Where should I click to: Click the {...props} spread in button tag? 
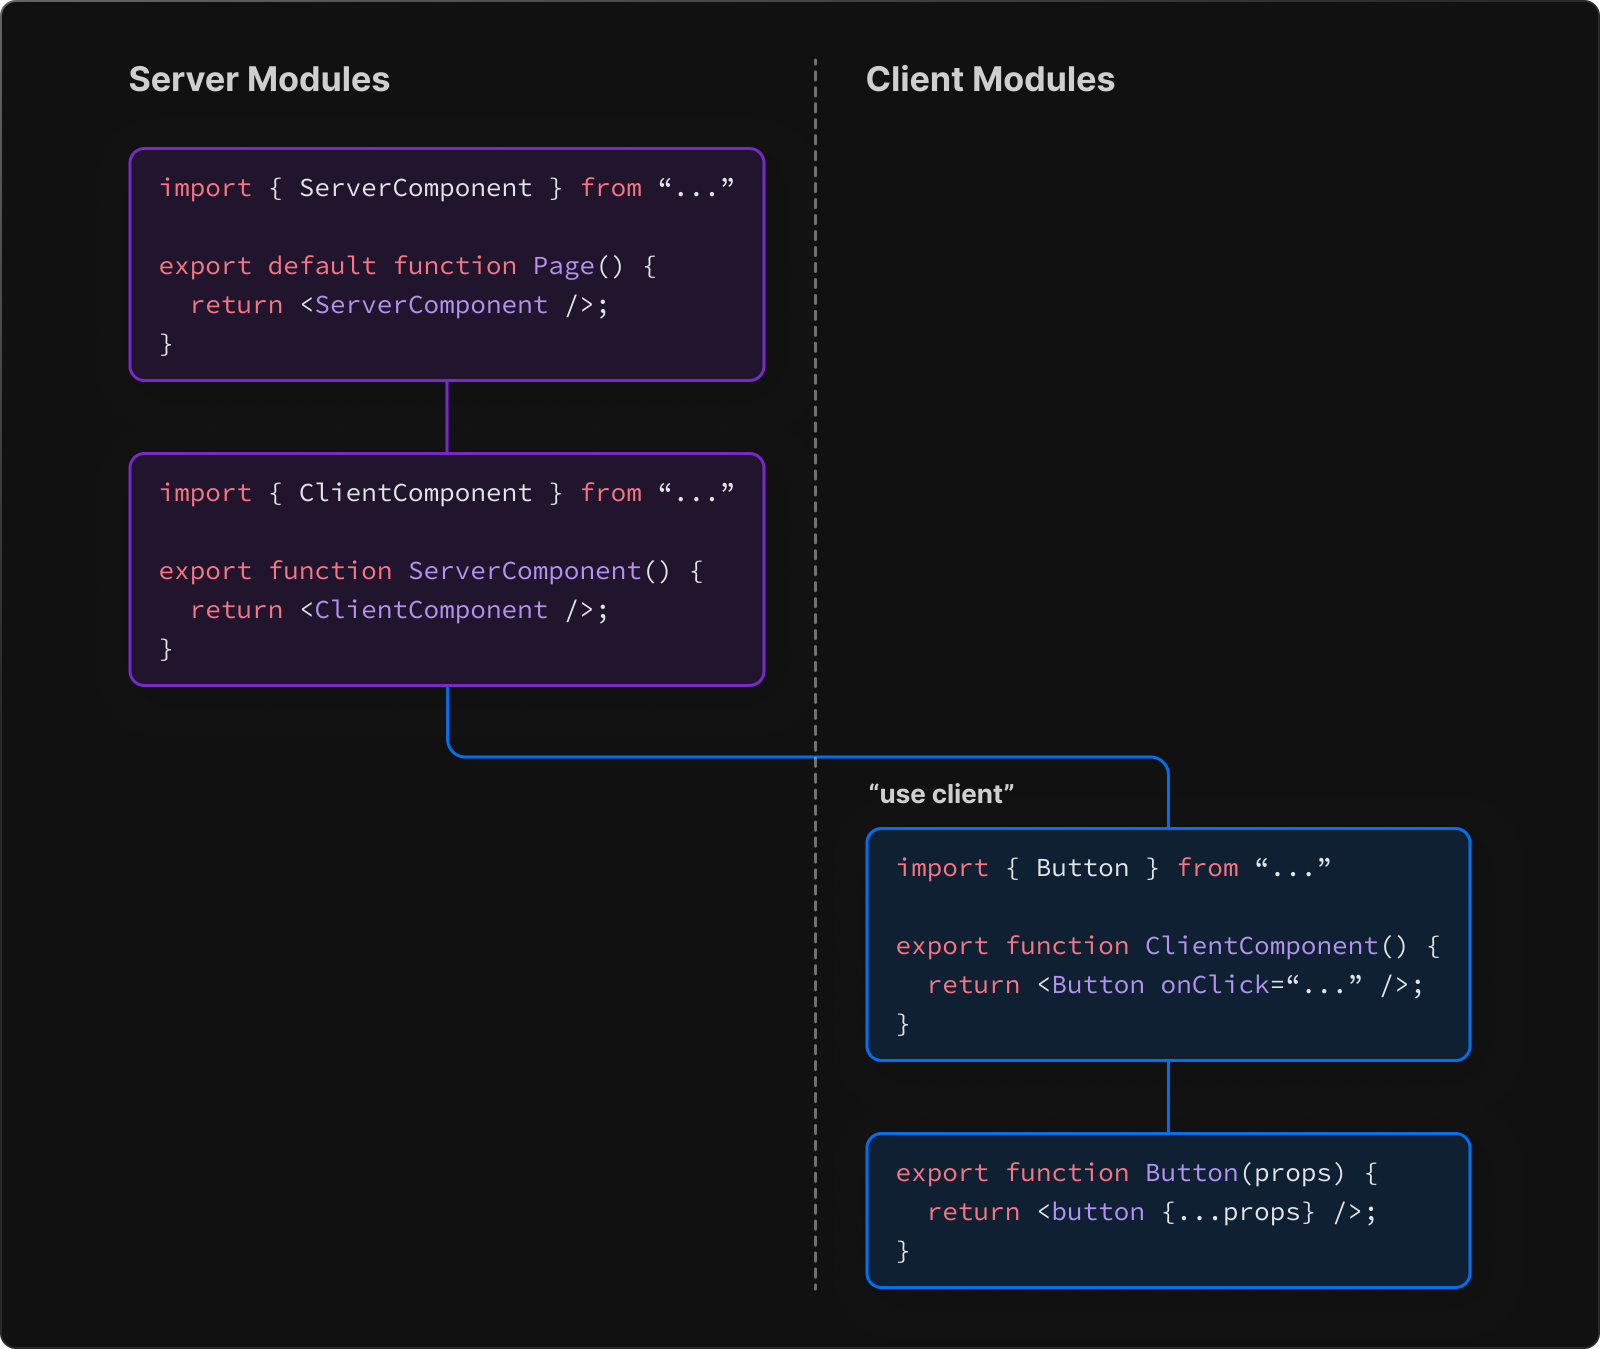click(x=1238, y=1212)
